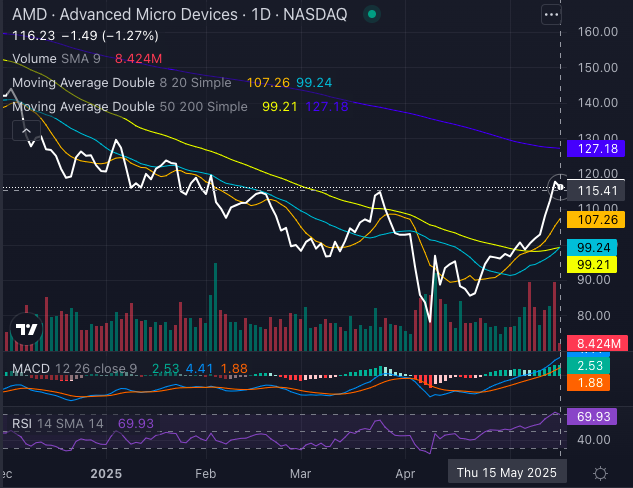Click the 99.21 yellow price axis label
This screenshot has width=633, height=488.
click(592, 264)
